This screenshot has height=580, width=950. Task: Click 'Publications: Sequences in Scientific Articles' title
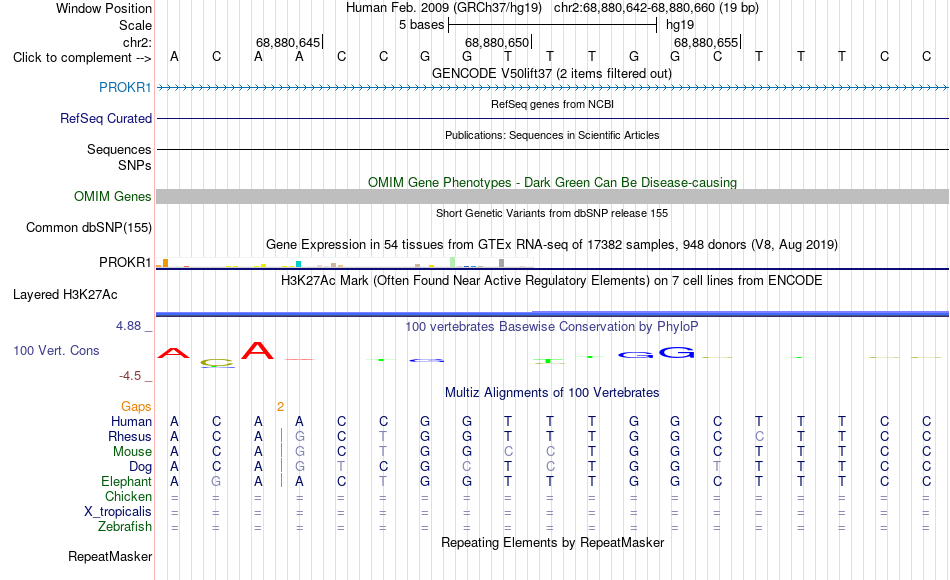tap(552, 135)
